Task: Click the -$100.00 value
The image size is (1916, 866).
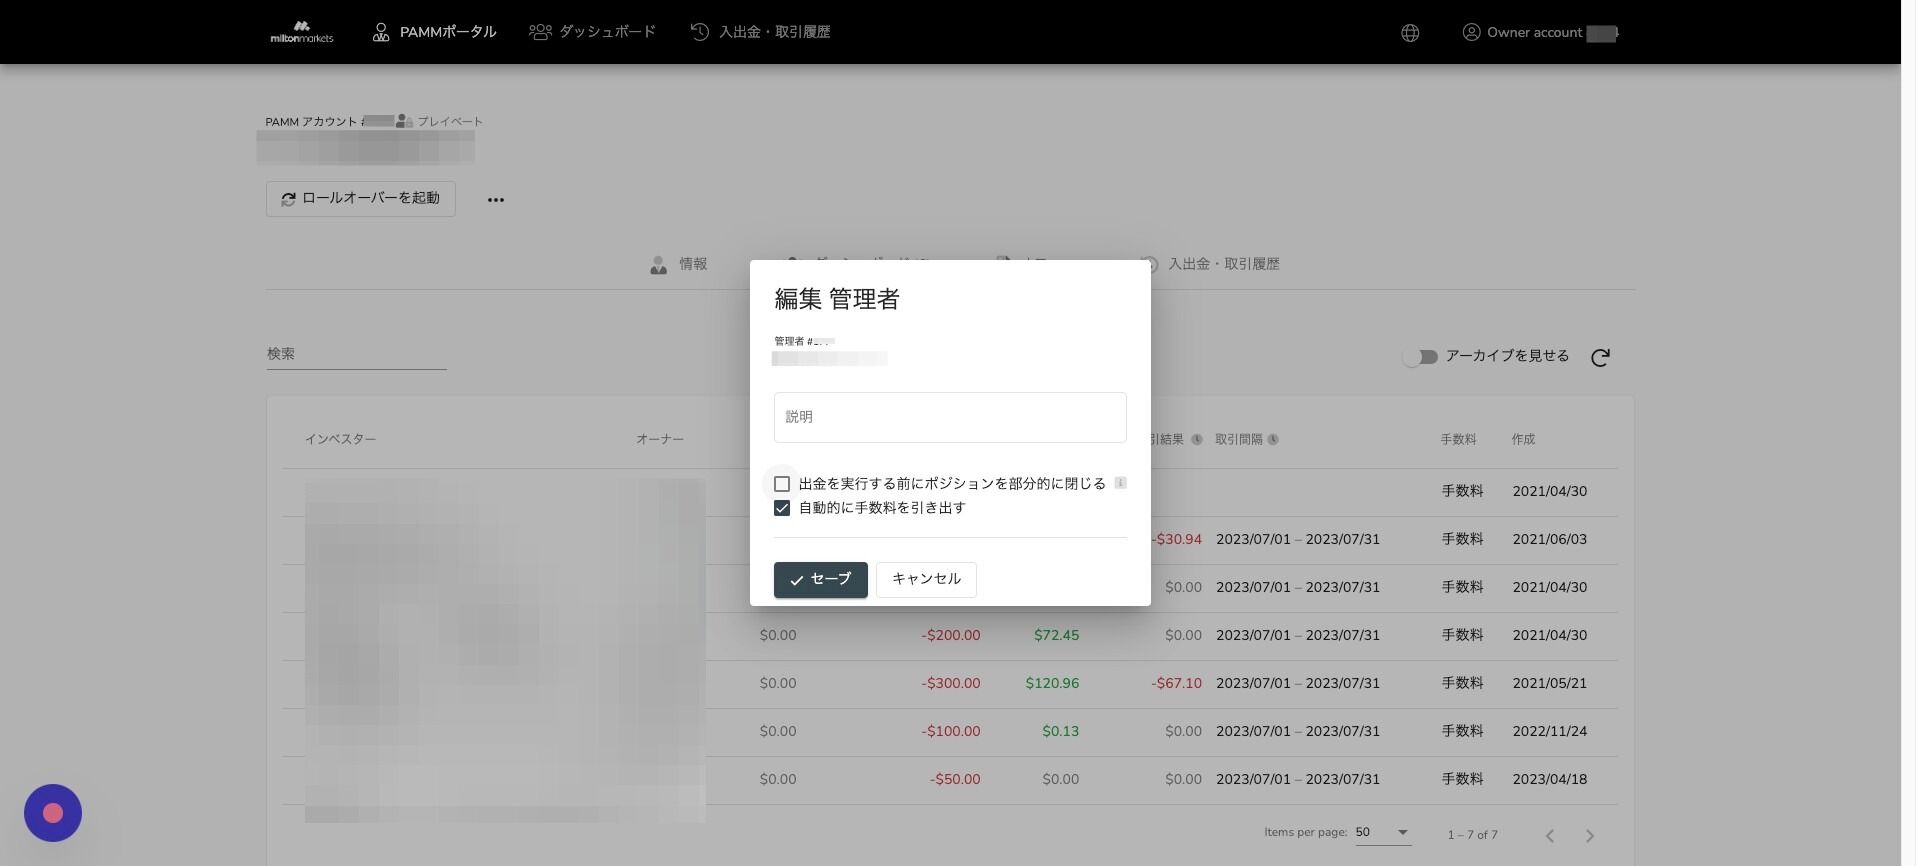Action: [x=951, y=731]
